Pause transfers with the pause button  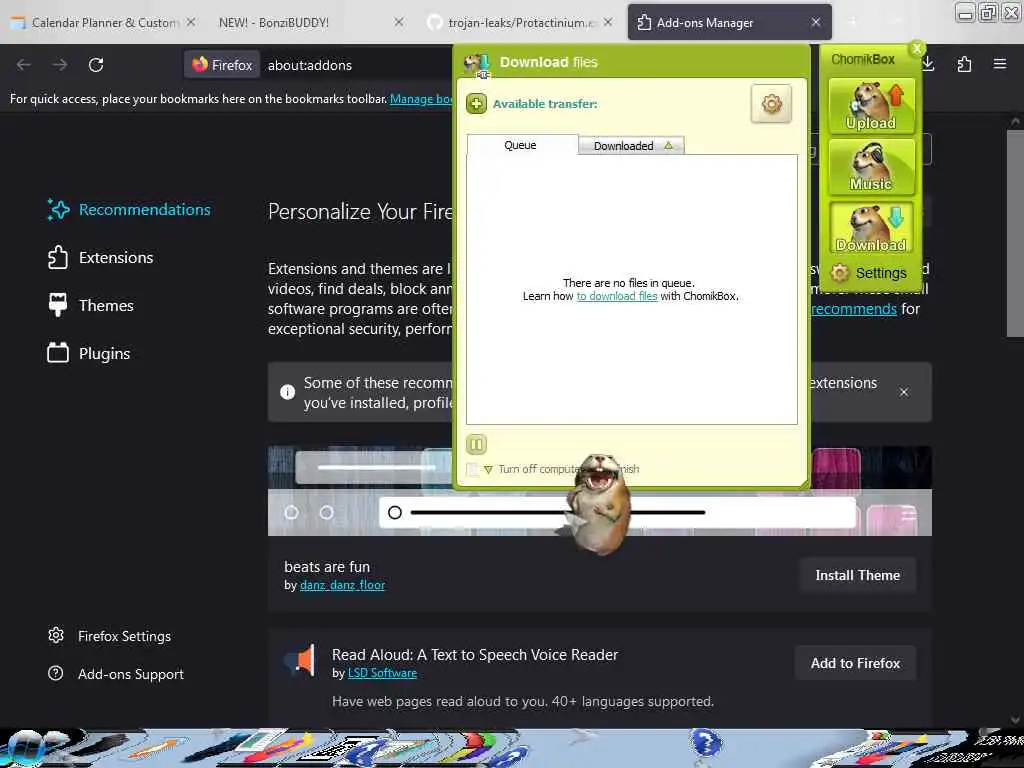[x=476, y=445]
